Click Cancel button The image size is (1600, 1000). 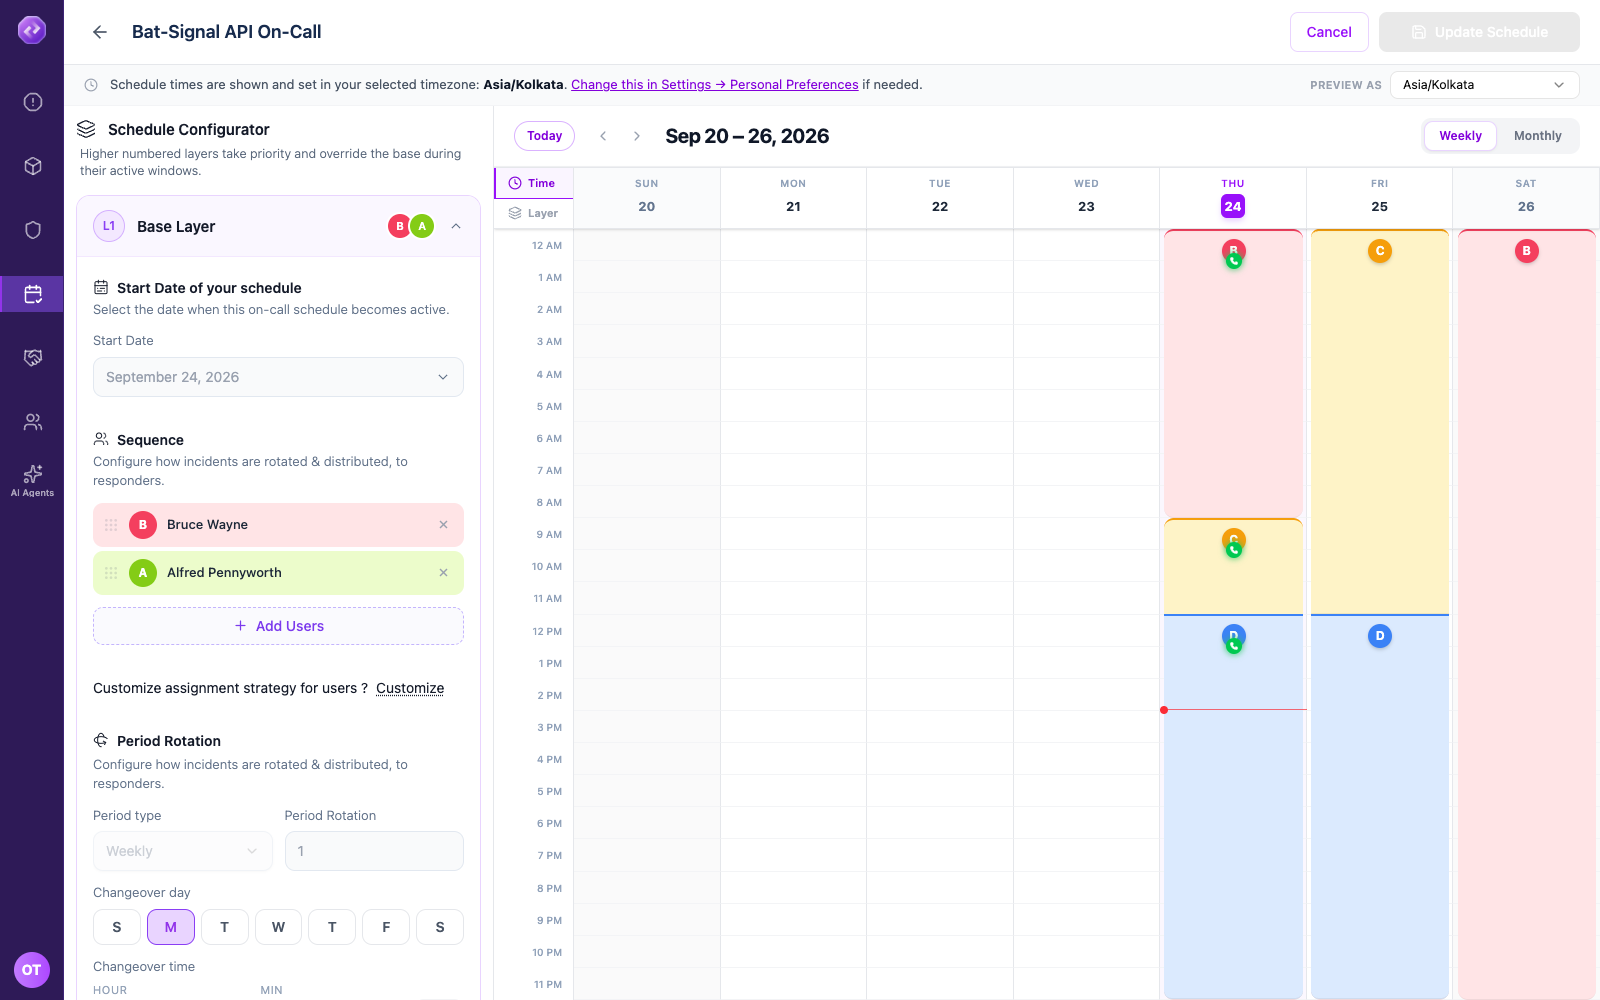1329,32
